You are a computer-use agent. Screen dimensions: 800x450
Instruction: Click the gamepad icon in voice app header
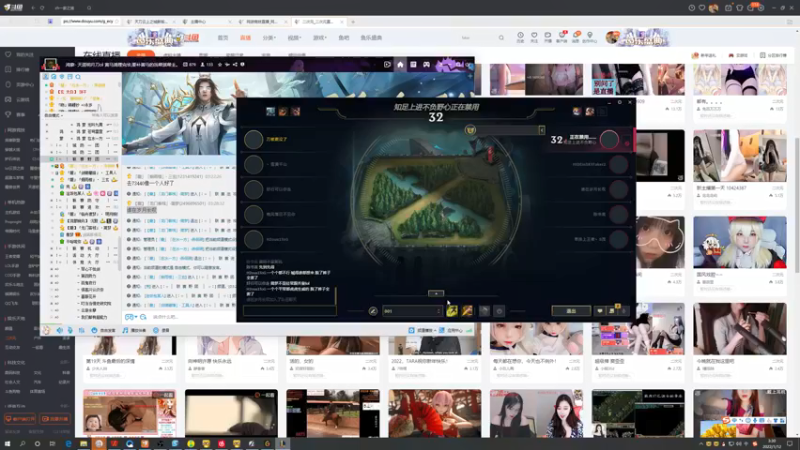click(427, 65)
